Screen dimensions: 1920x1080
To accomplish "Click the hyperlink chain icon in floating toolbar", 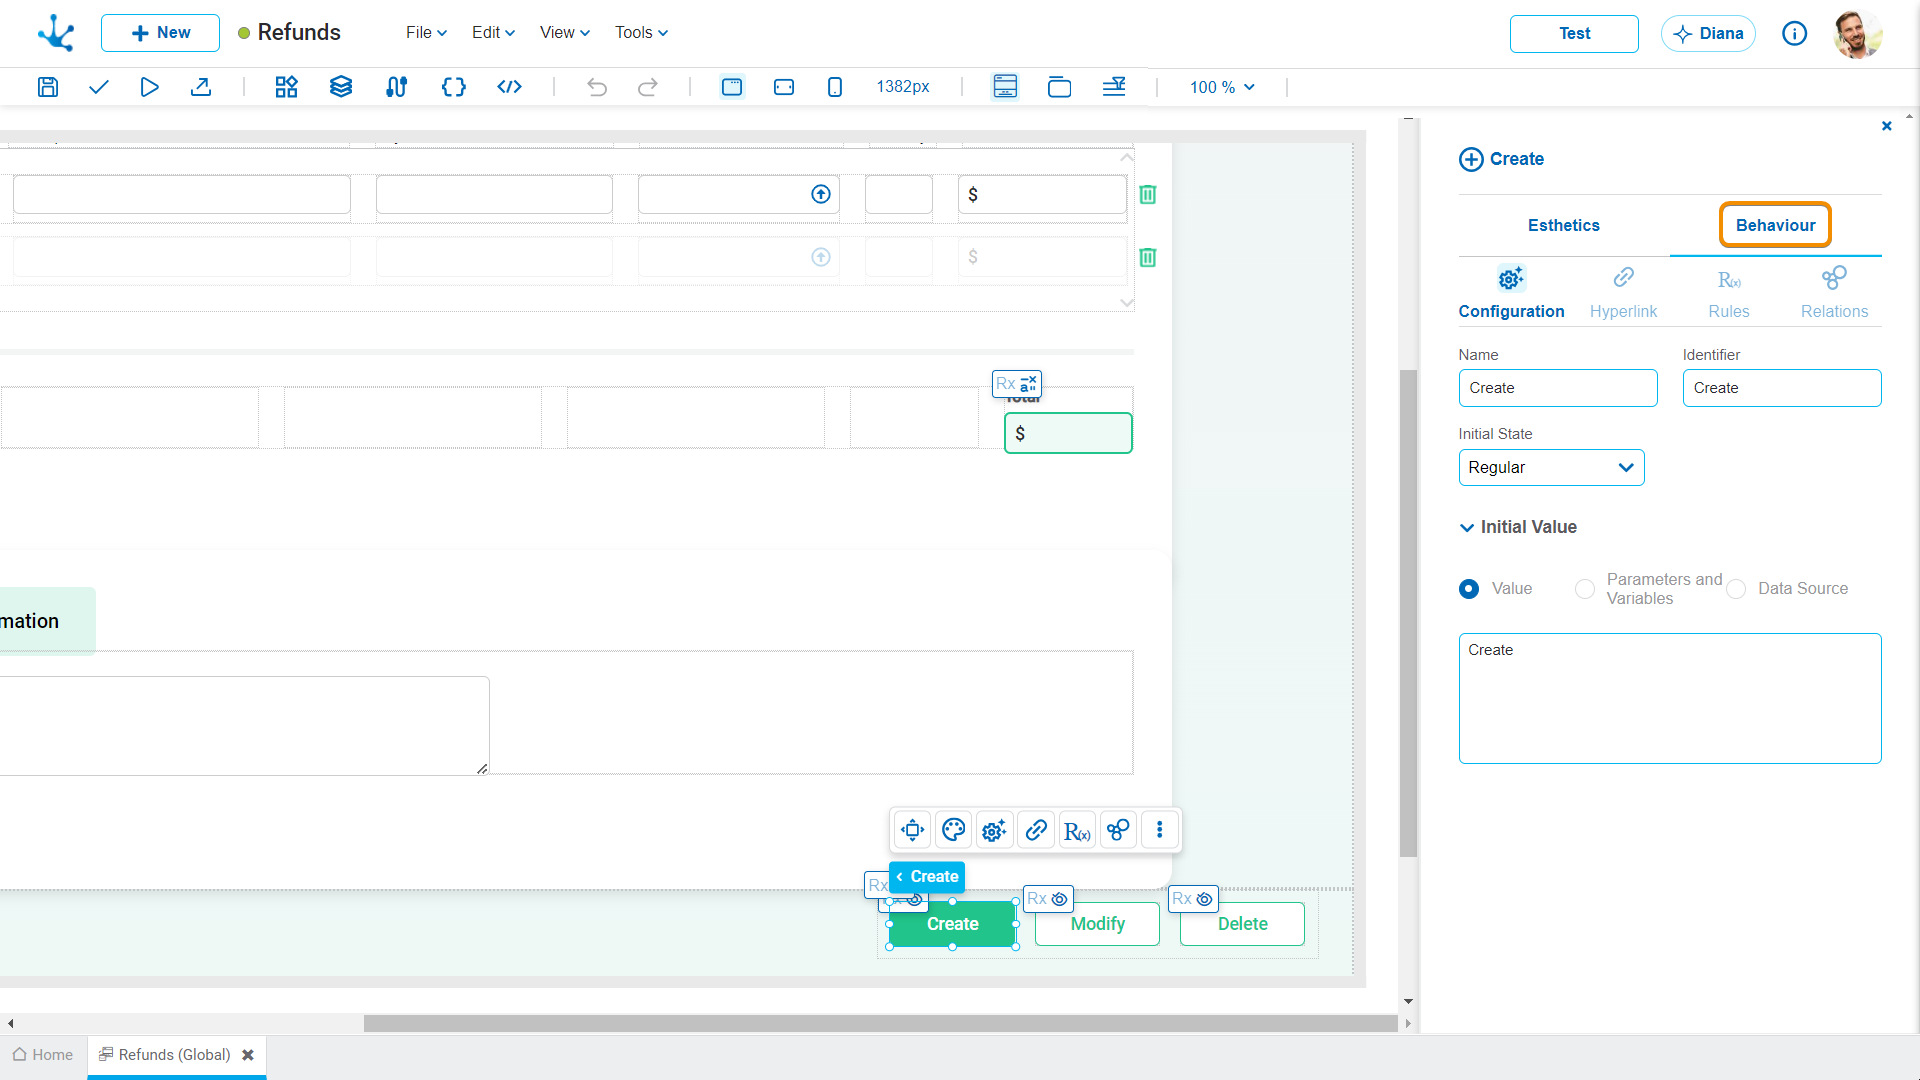I will point(1036,830).
